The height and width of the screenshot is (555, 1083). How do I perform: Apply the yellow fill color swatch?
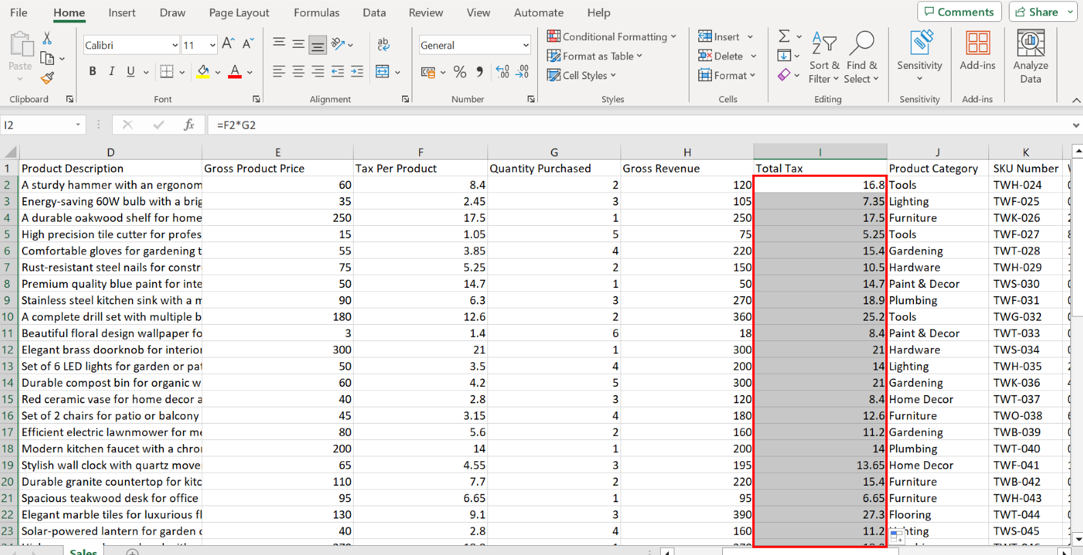[203, 72]
